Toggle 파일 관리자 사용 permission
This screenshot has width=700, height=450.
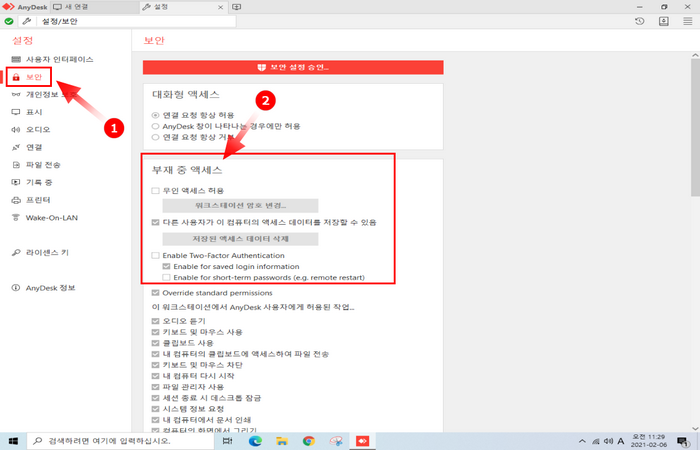click(155, 387)
